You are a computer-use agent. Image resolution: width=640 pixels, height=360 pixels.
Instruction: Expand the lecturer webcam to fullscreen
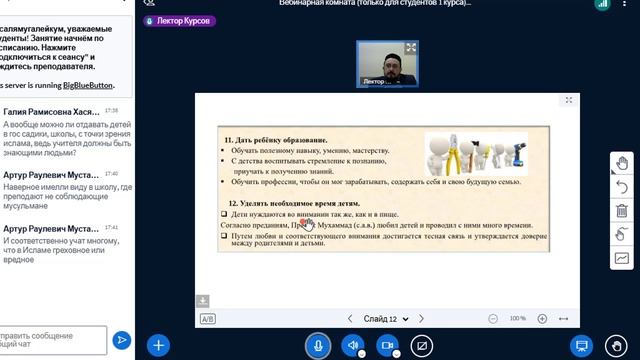coord(411,48)
